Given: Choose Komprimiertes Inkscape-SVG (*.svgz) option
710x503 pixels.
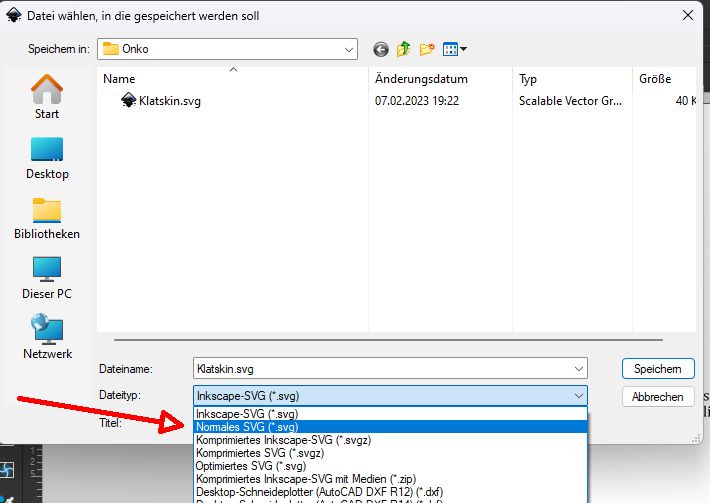Looking at the screenshot, I should click(x=390, y=440).
